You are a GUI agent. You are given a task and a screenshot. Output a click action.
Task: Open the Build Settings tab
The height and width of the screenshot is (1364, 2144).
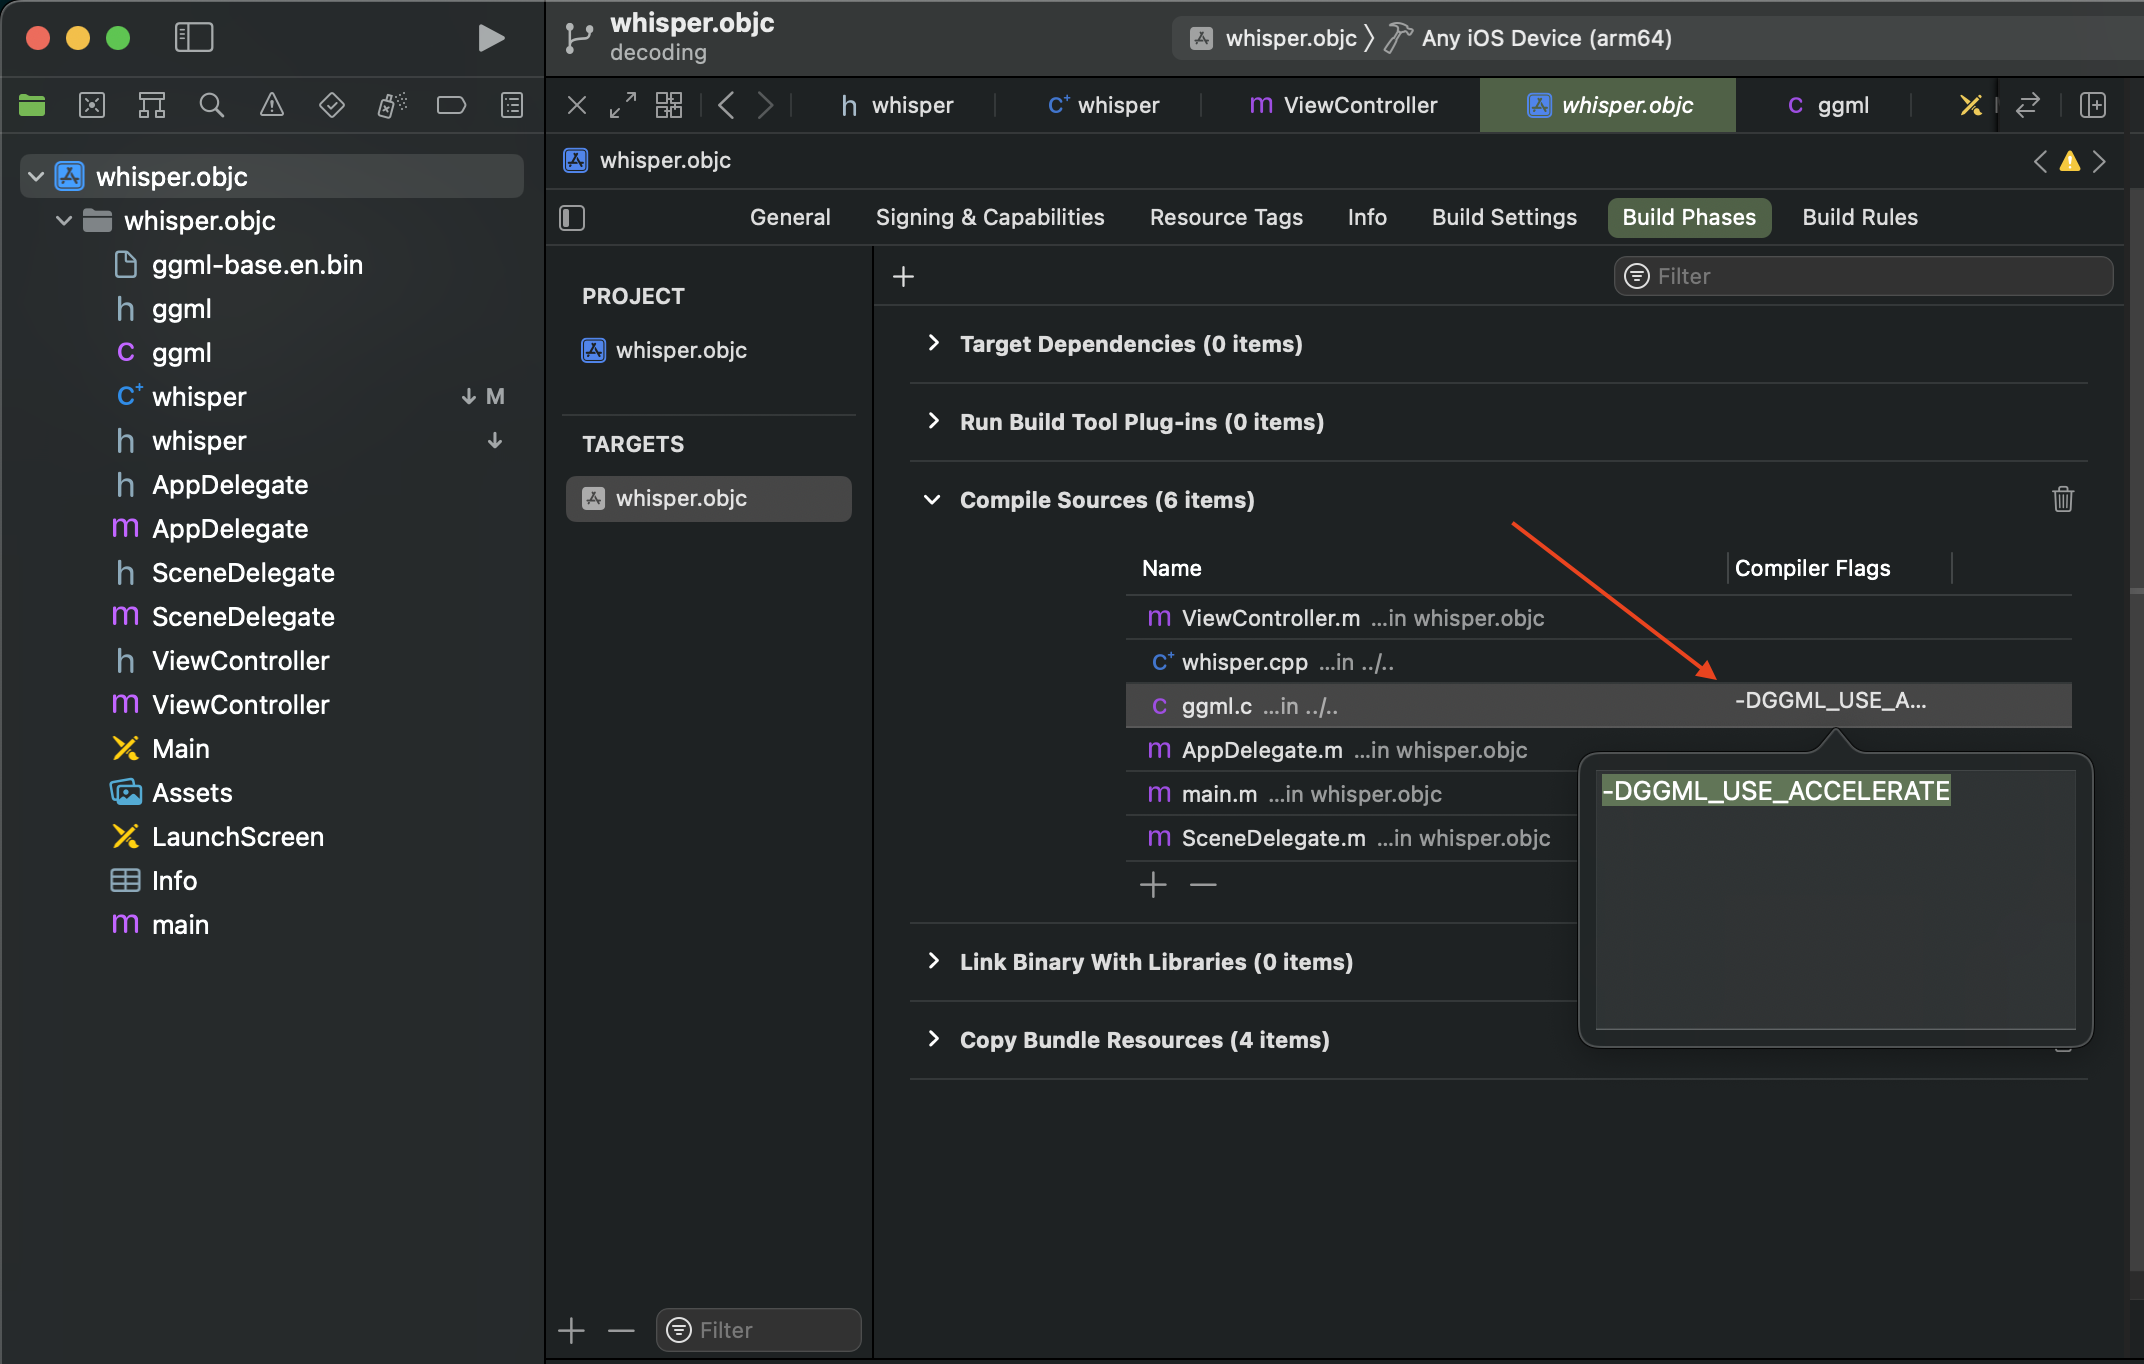[1504, 217]
